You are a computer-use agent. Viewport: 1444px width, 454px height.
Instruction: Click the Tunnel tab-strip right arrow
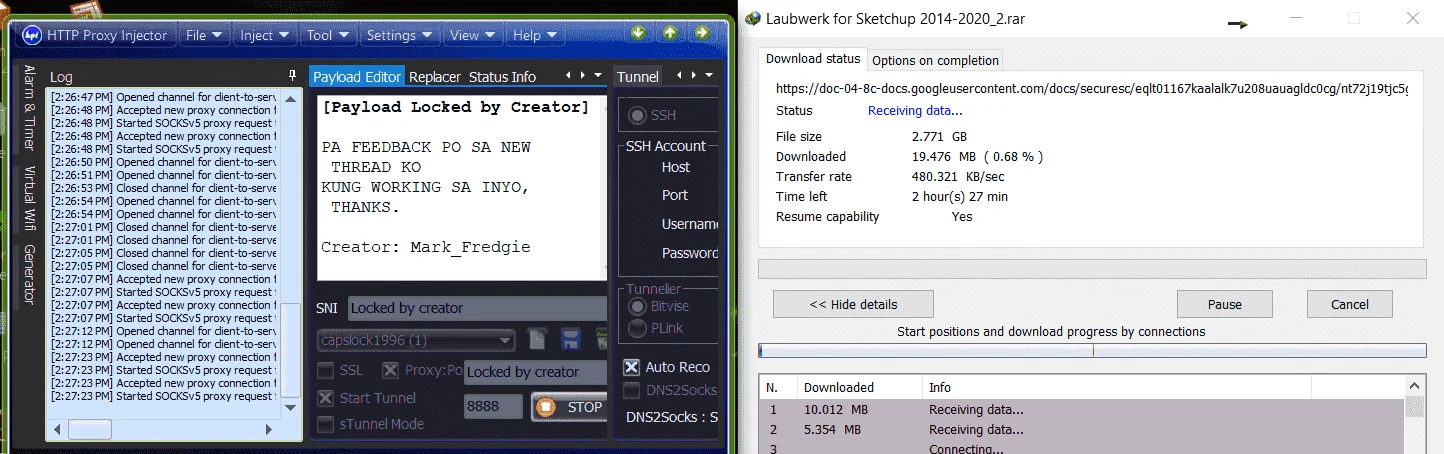[x=692, y=76]
